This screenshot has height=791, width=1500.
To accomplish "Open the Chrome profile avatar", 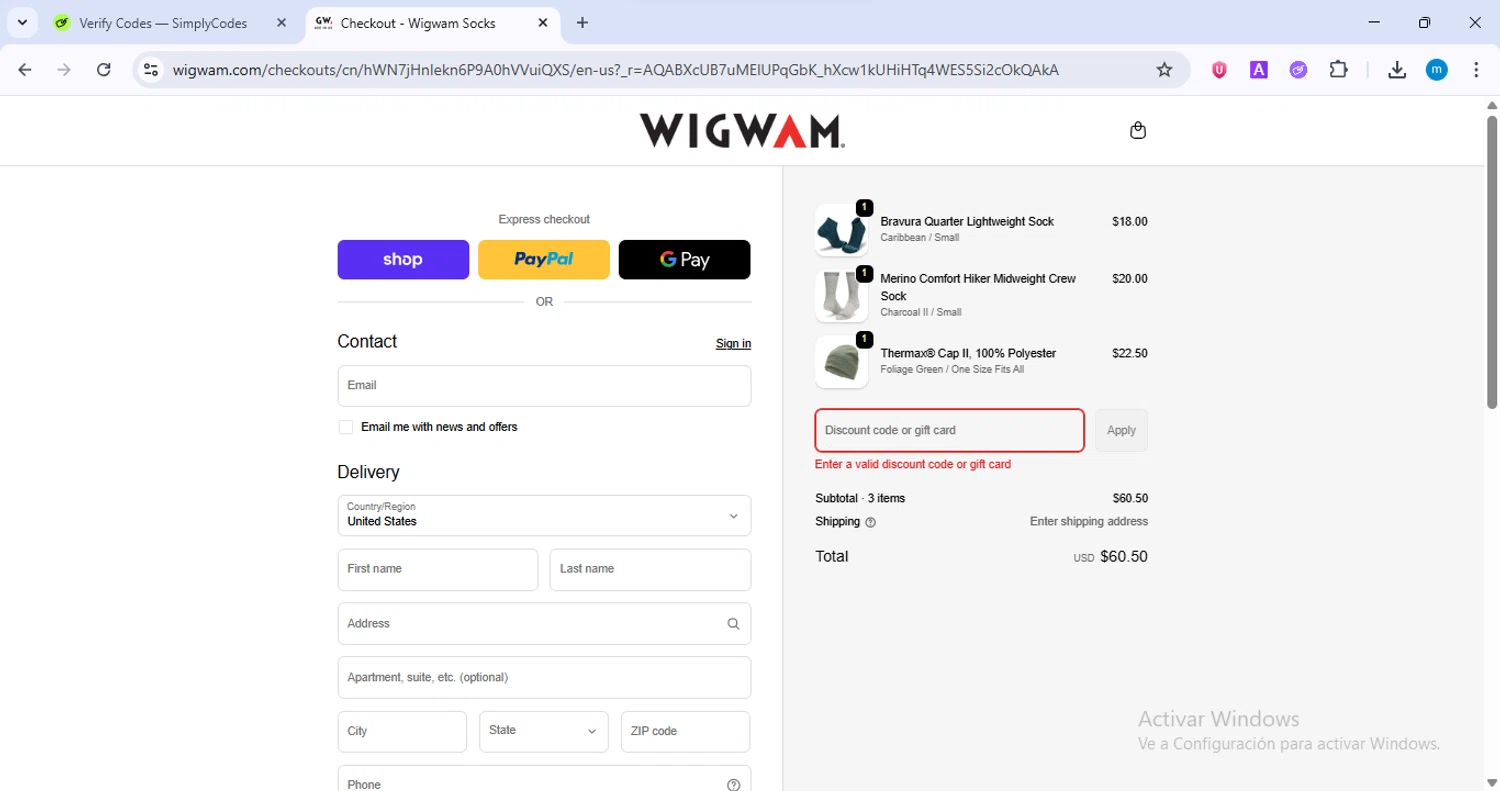I will click(1437, 70).
